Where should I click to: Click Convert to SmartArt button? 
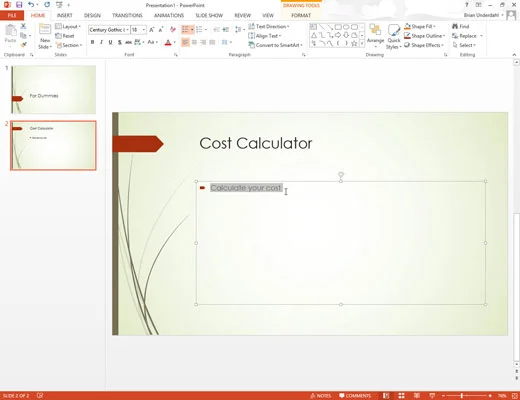coord(276,45)
